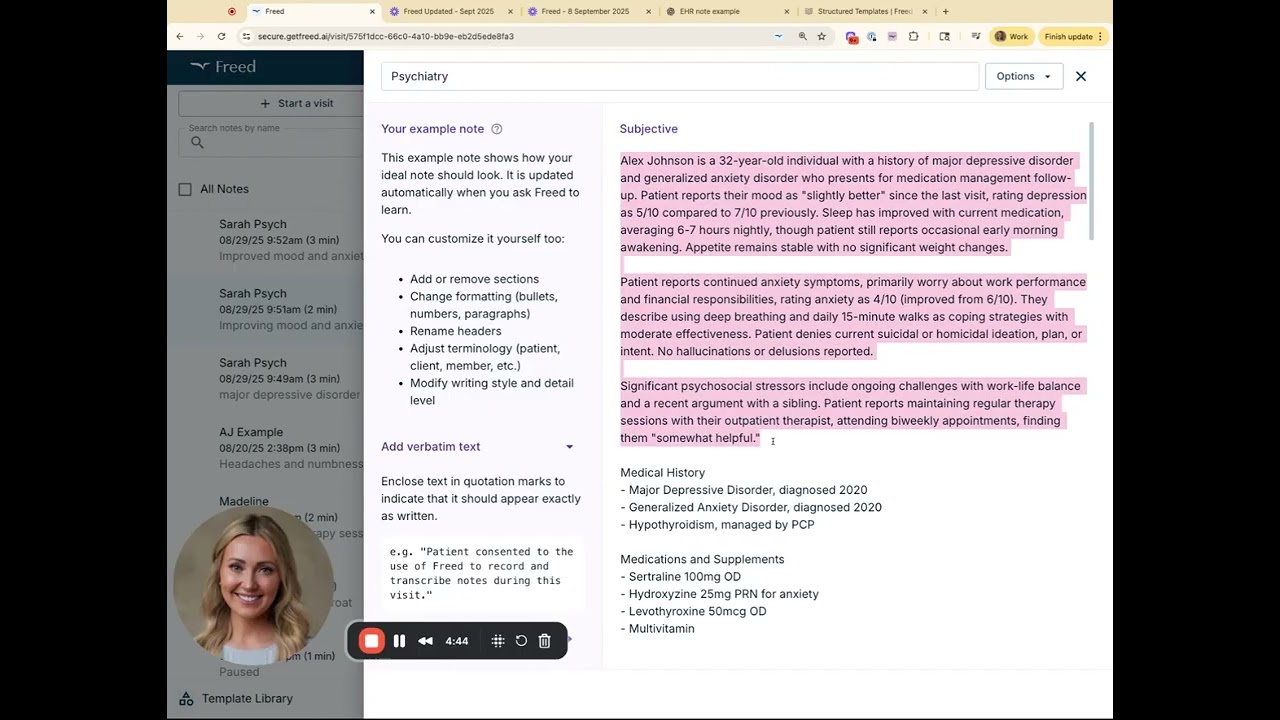The height and width of the screenshot is (720, 1280).
Task: Open site information icon in address bar
Action: (x=246, y=36)
